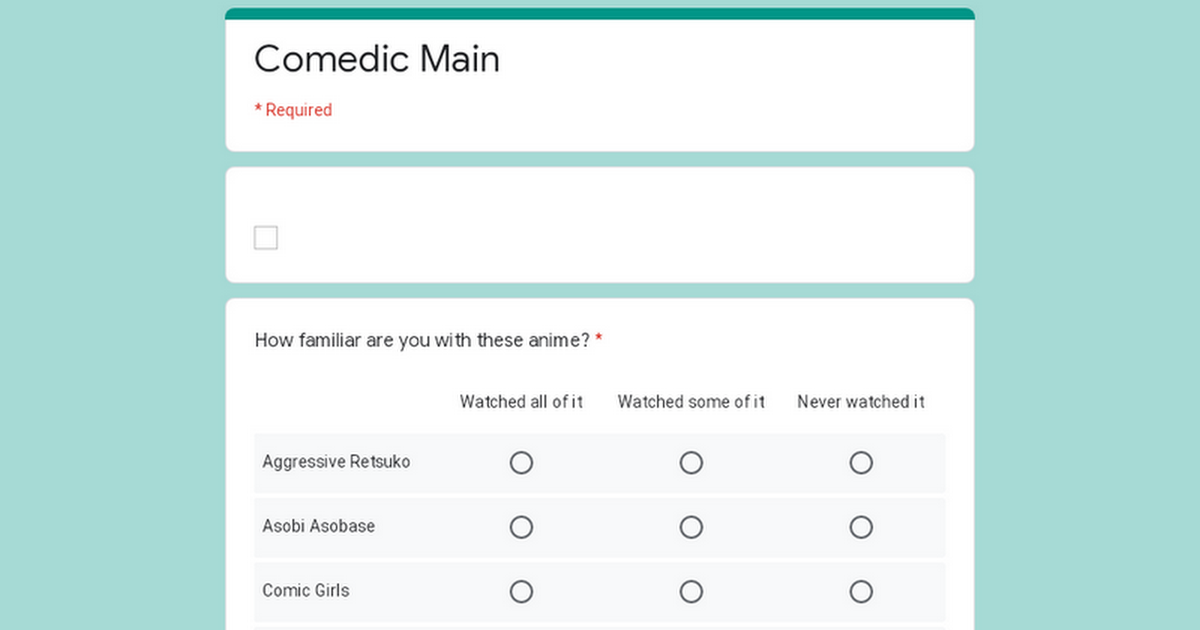Viewport: 1200px width, 630px height.
Task: Click the Never watched it column header
Action: pyautogui.click(x=861, y=402)
